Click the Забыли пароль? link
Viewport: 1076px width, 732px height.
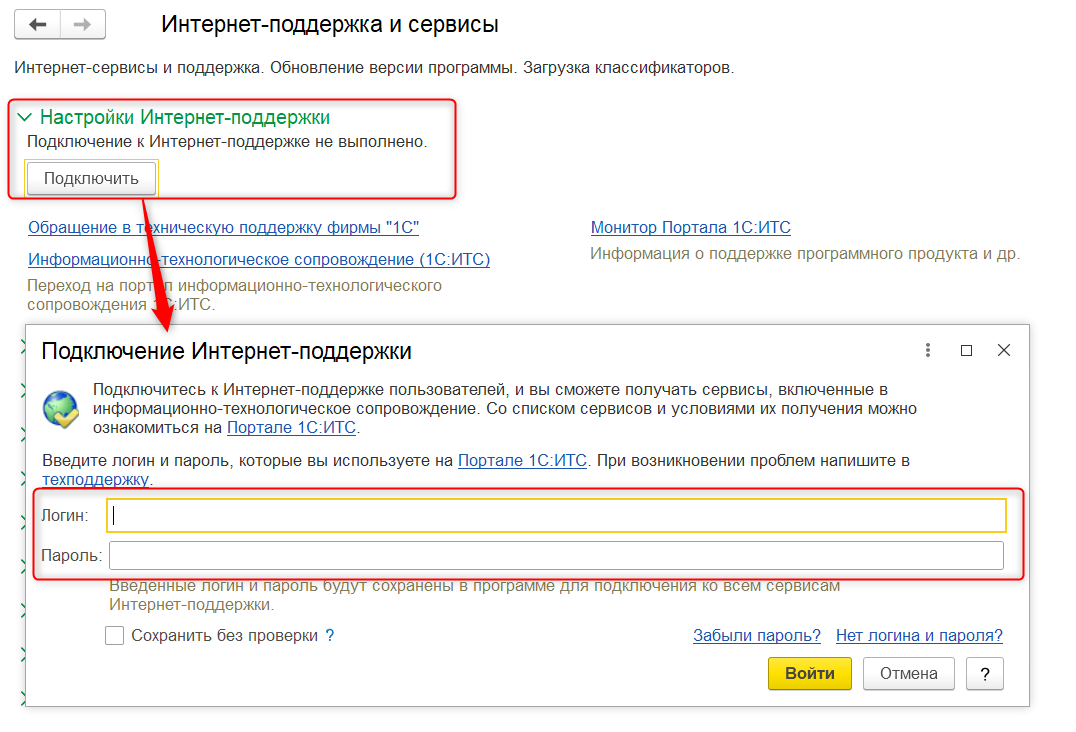tap(757, 635)
